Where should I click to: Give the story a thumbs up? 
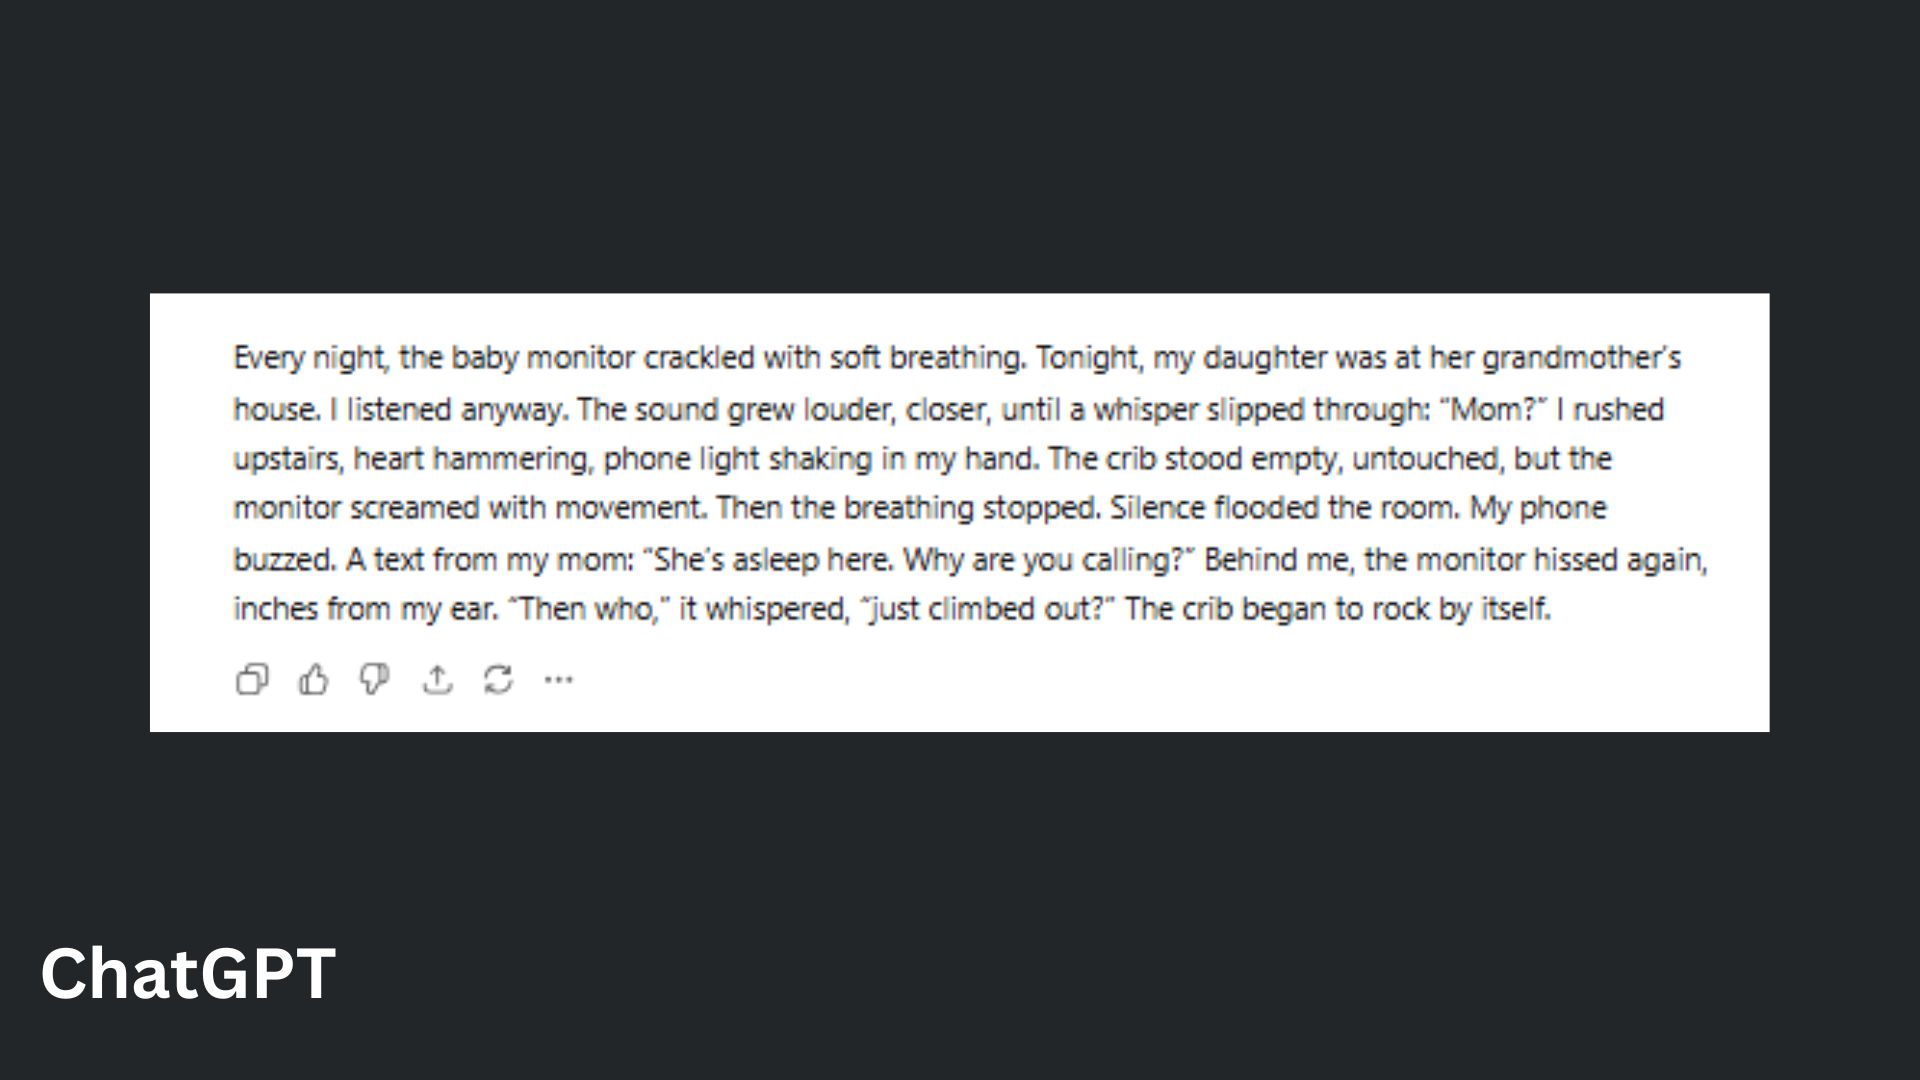coord(313,680)
